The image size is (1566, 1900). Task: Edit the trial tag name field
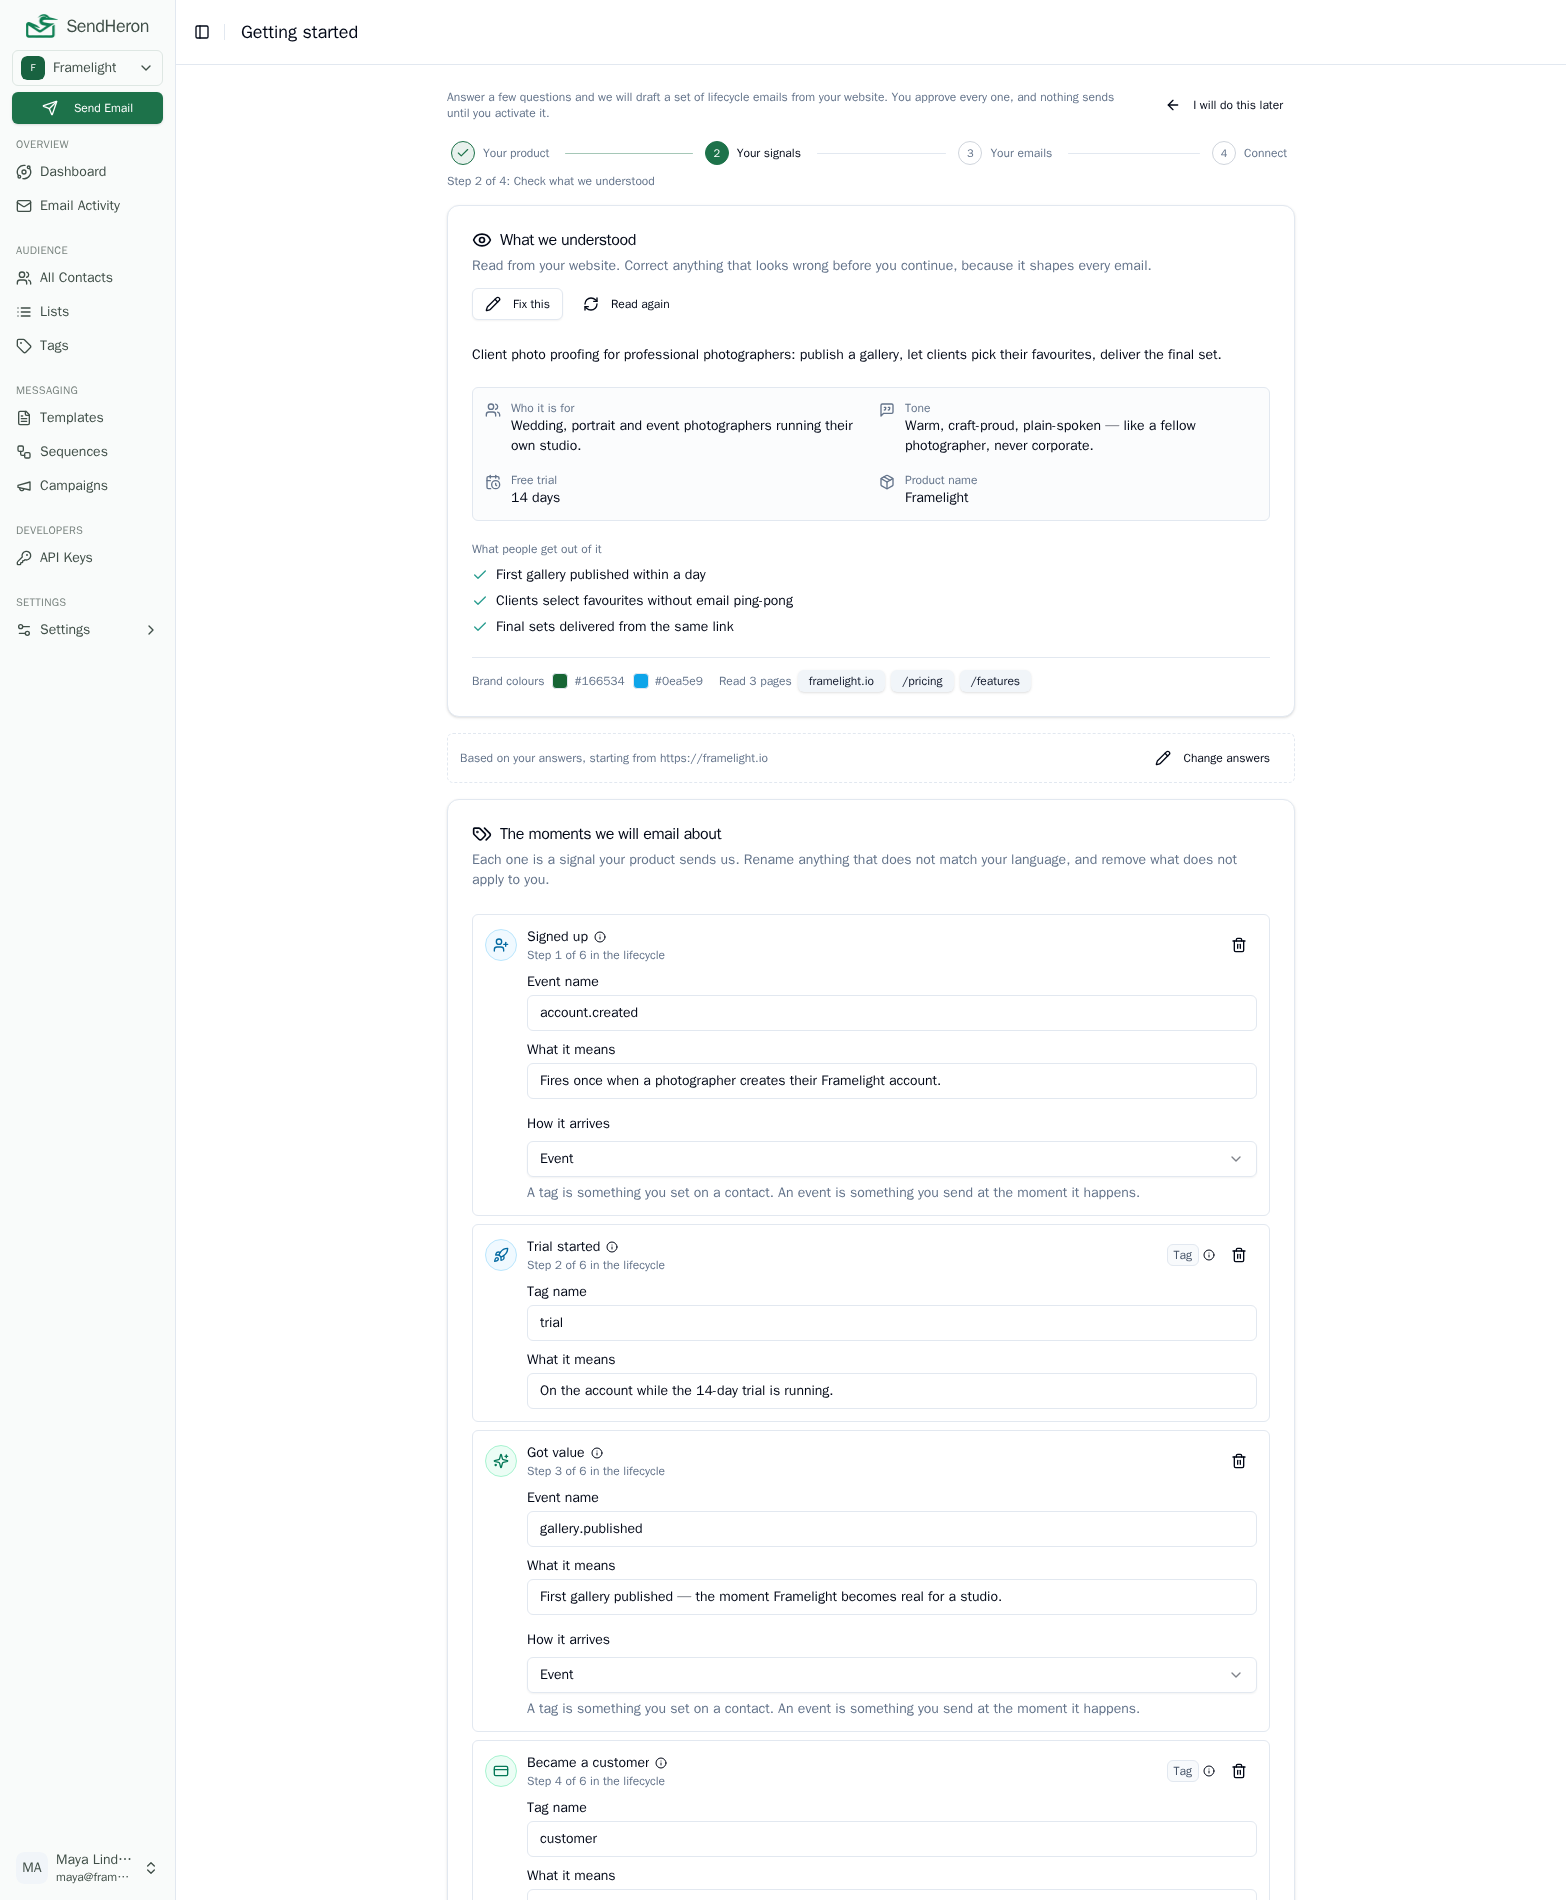(x=891, y=1323)
